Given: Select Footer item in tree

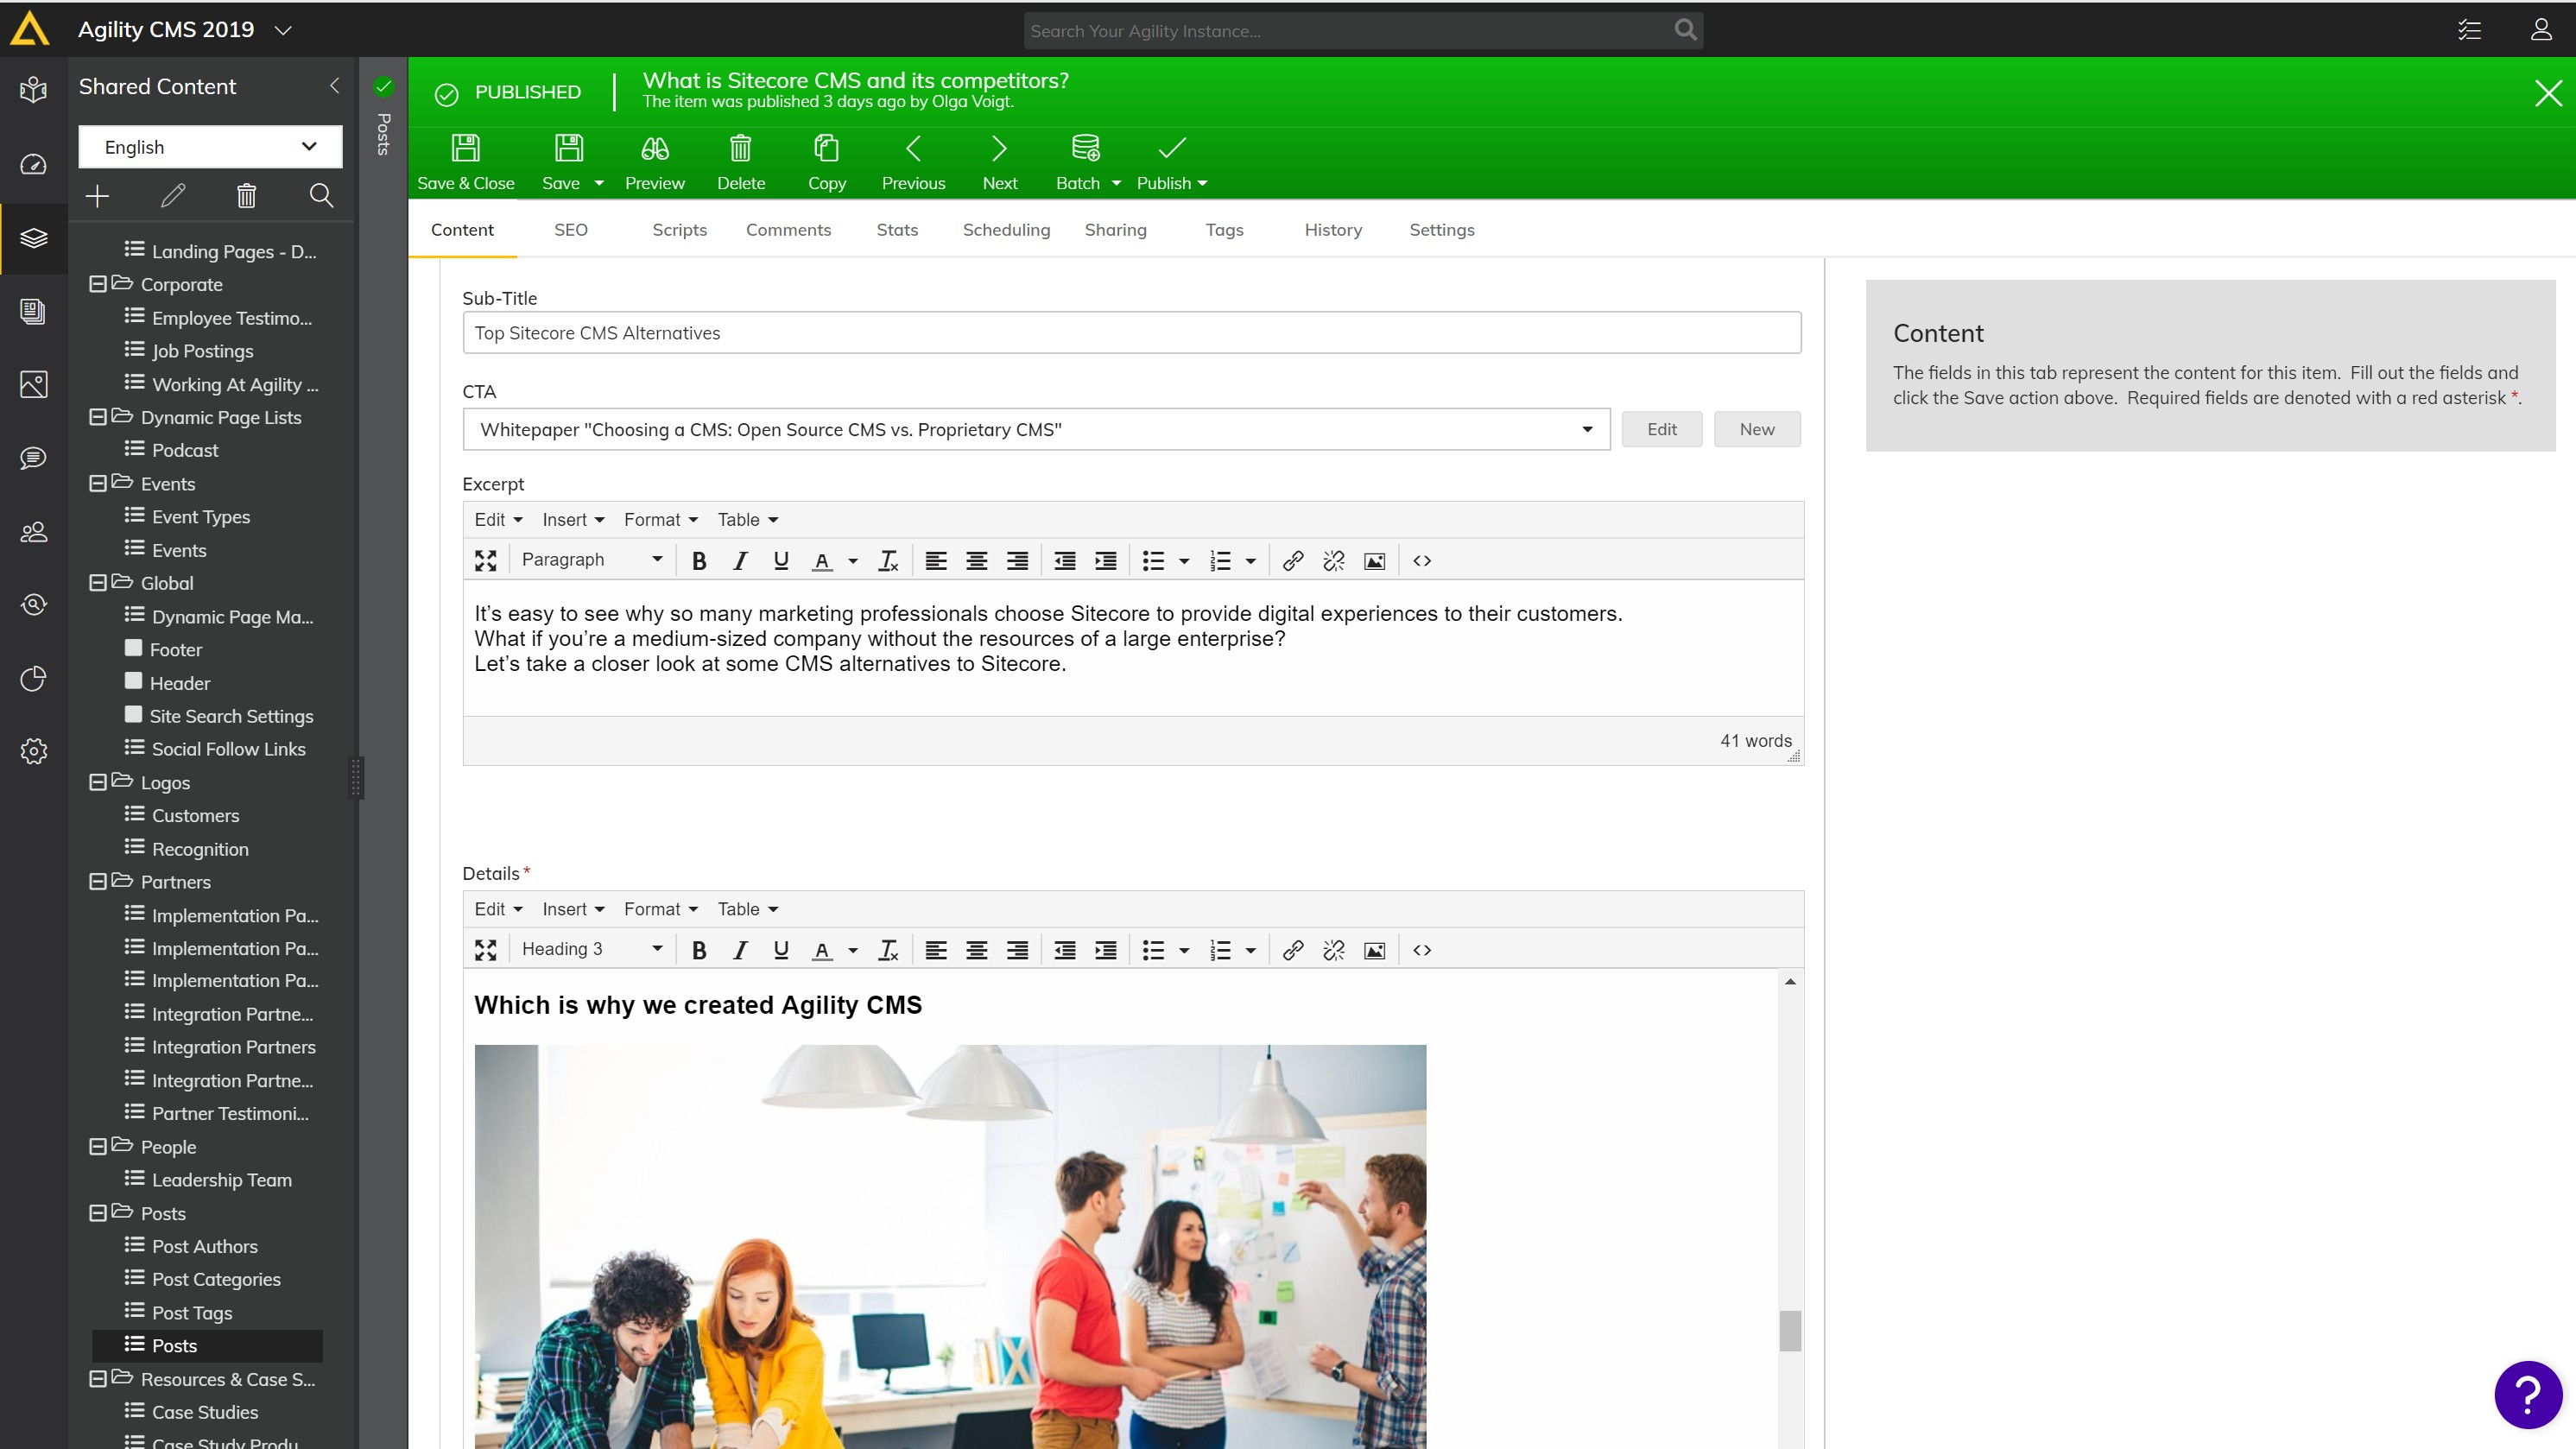Looking at the screenshot, I should pyautogui.click(x=175, y=650).
